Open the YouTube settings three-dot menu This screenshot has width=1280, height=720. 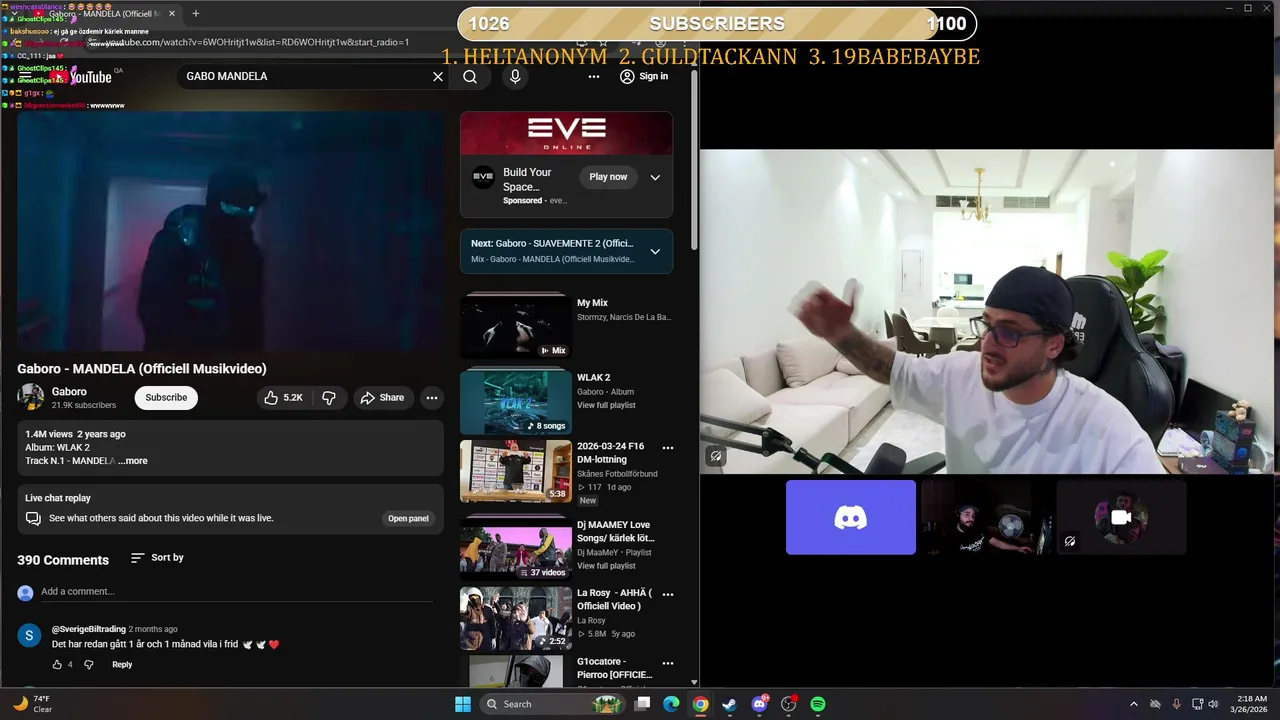594,76
